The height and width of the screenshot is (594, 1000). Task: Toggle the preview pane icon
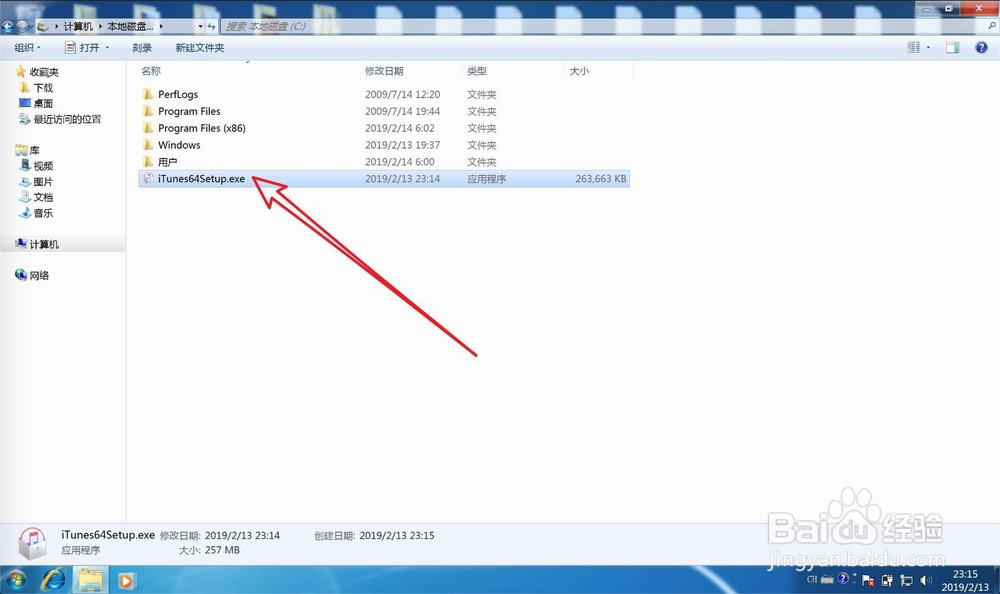tap(952, 48)
